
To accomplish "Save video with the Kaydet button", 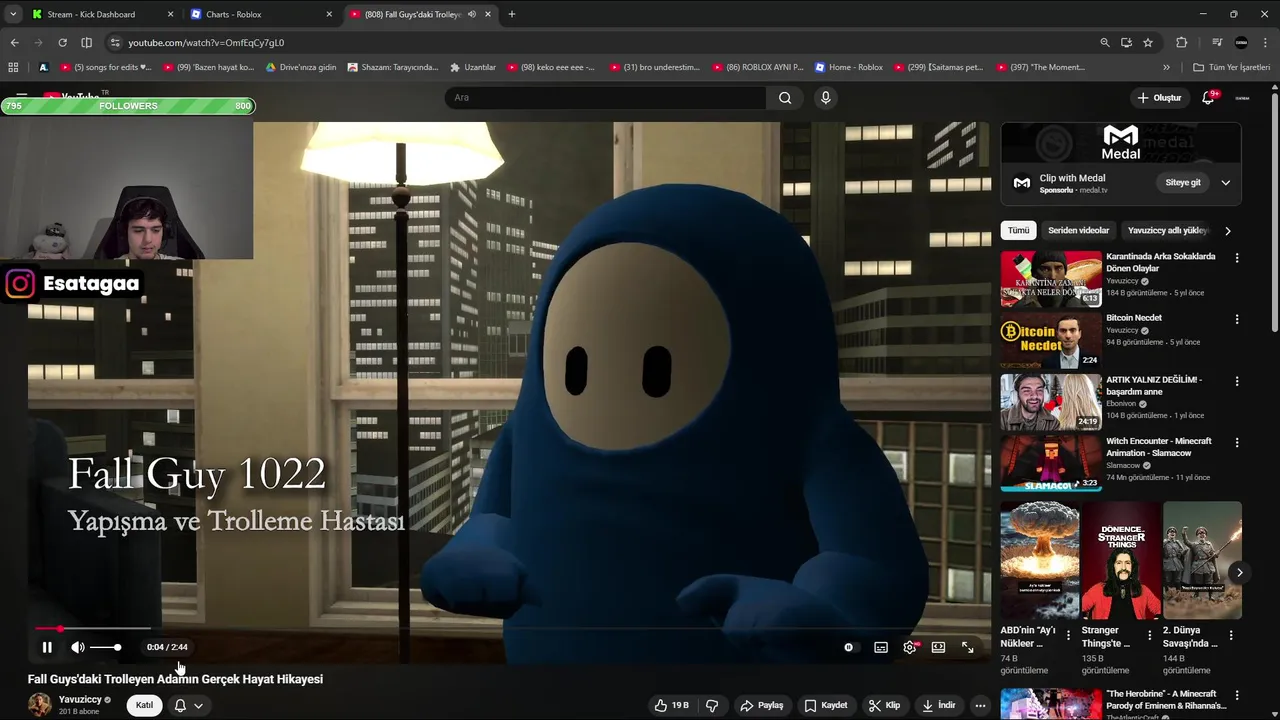I will [x=826, y=705].
